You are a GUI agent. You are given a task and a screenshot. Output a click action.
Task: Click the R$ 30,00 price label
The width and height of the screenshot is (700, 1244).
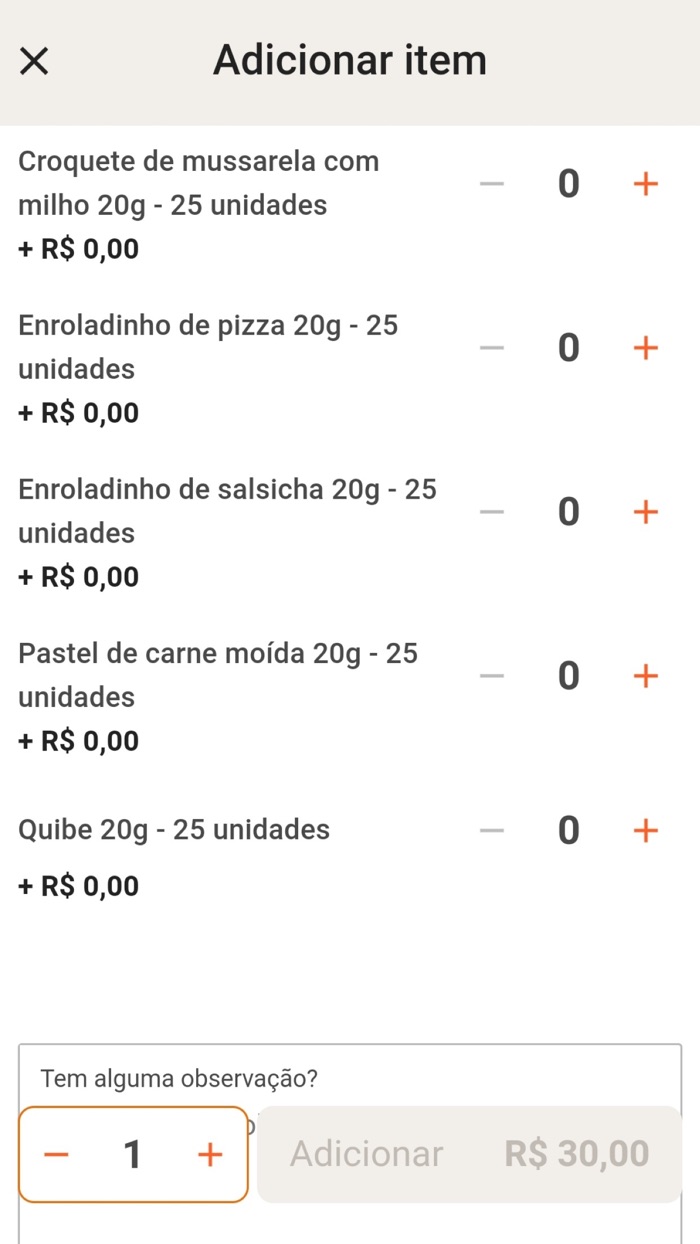[575, 1152]
